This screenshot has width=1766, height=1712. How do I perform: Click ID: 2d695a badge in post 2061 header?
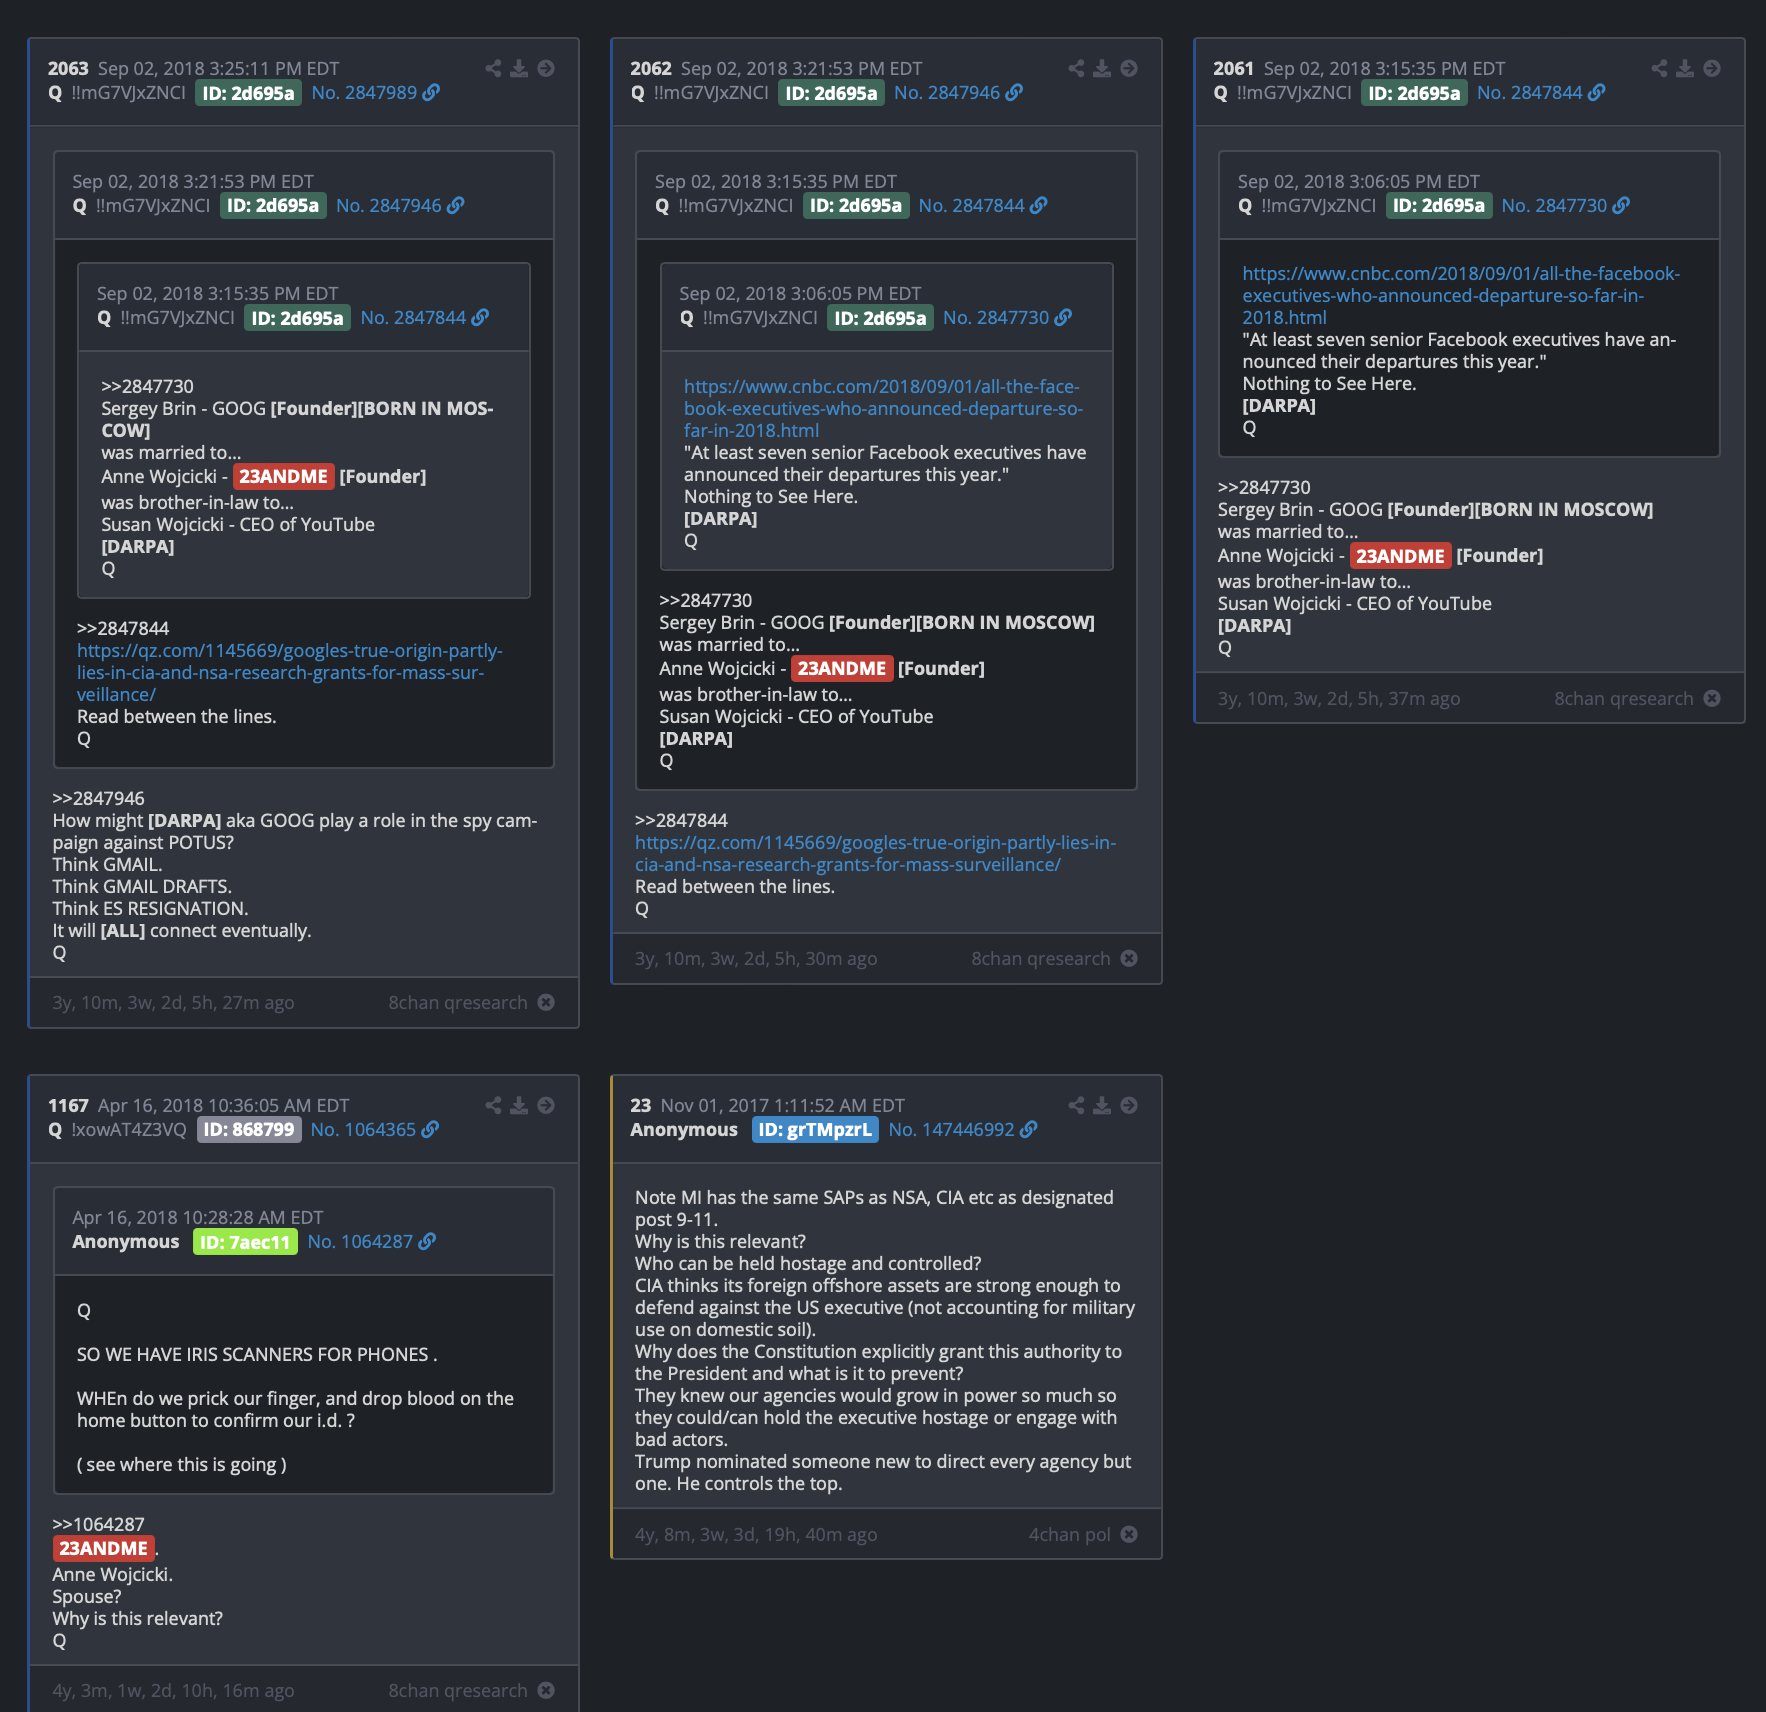tap(1415, 93)
